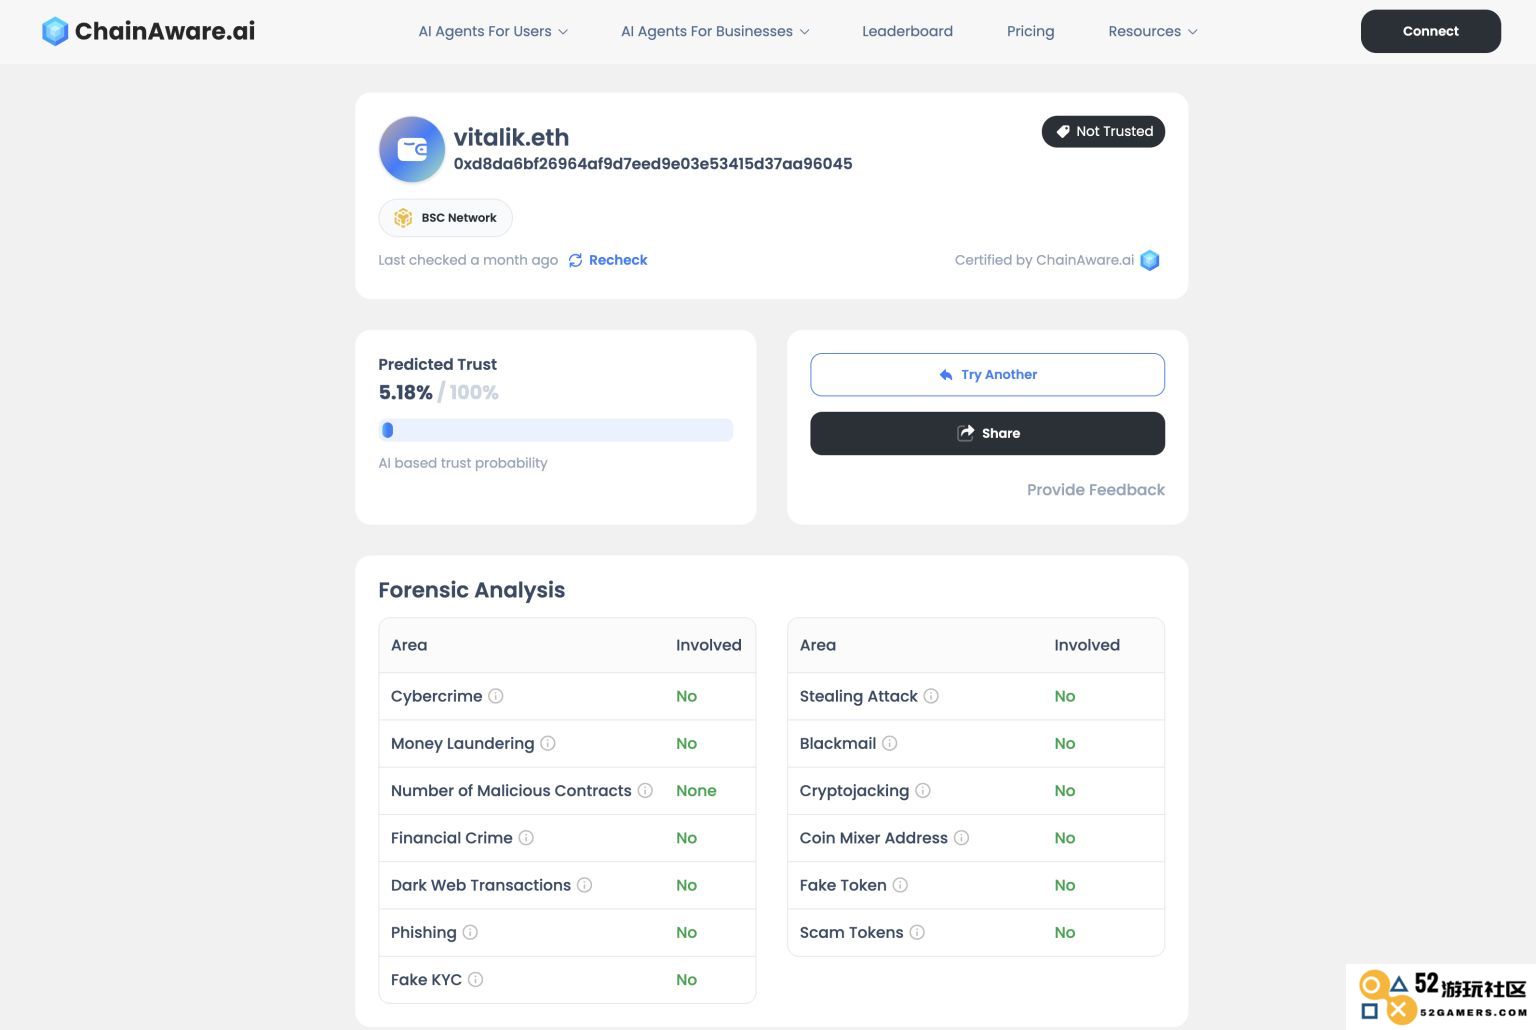Click the No value in Cybercrime row
This screenshot has height=1030, width=1536.
coord(686,696)
